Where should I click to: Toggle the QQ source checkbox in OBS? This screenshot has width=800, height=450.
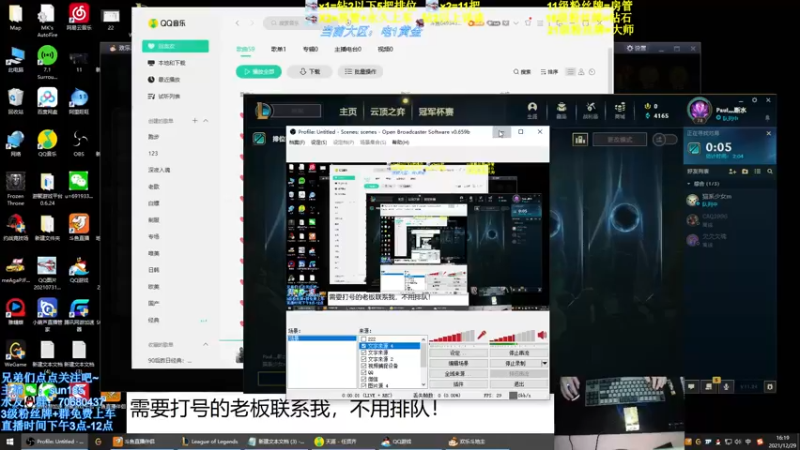tap(364, 372)
